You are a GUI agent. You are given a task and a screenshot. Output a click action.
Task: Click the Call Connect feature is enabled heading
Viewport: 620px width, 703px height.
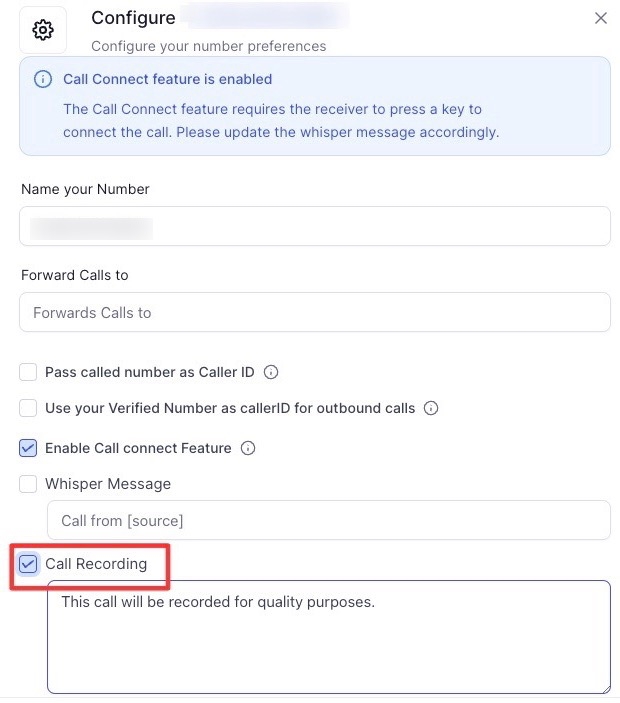pyautogui.click(x=167, y=79)
